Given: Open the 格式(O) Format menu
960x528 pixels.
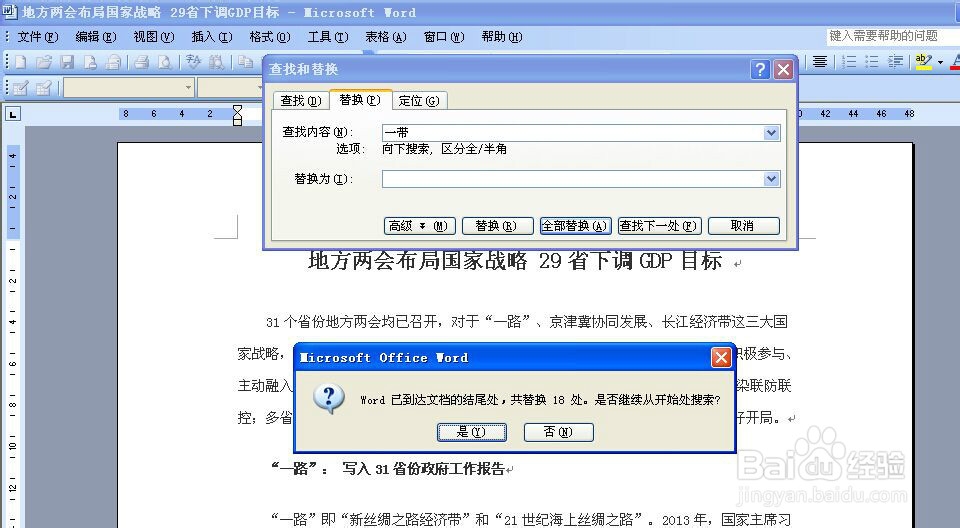Looking at the screenshot, I should click(269, 37).
